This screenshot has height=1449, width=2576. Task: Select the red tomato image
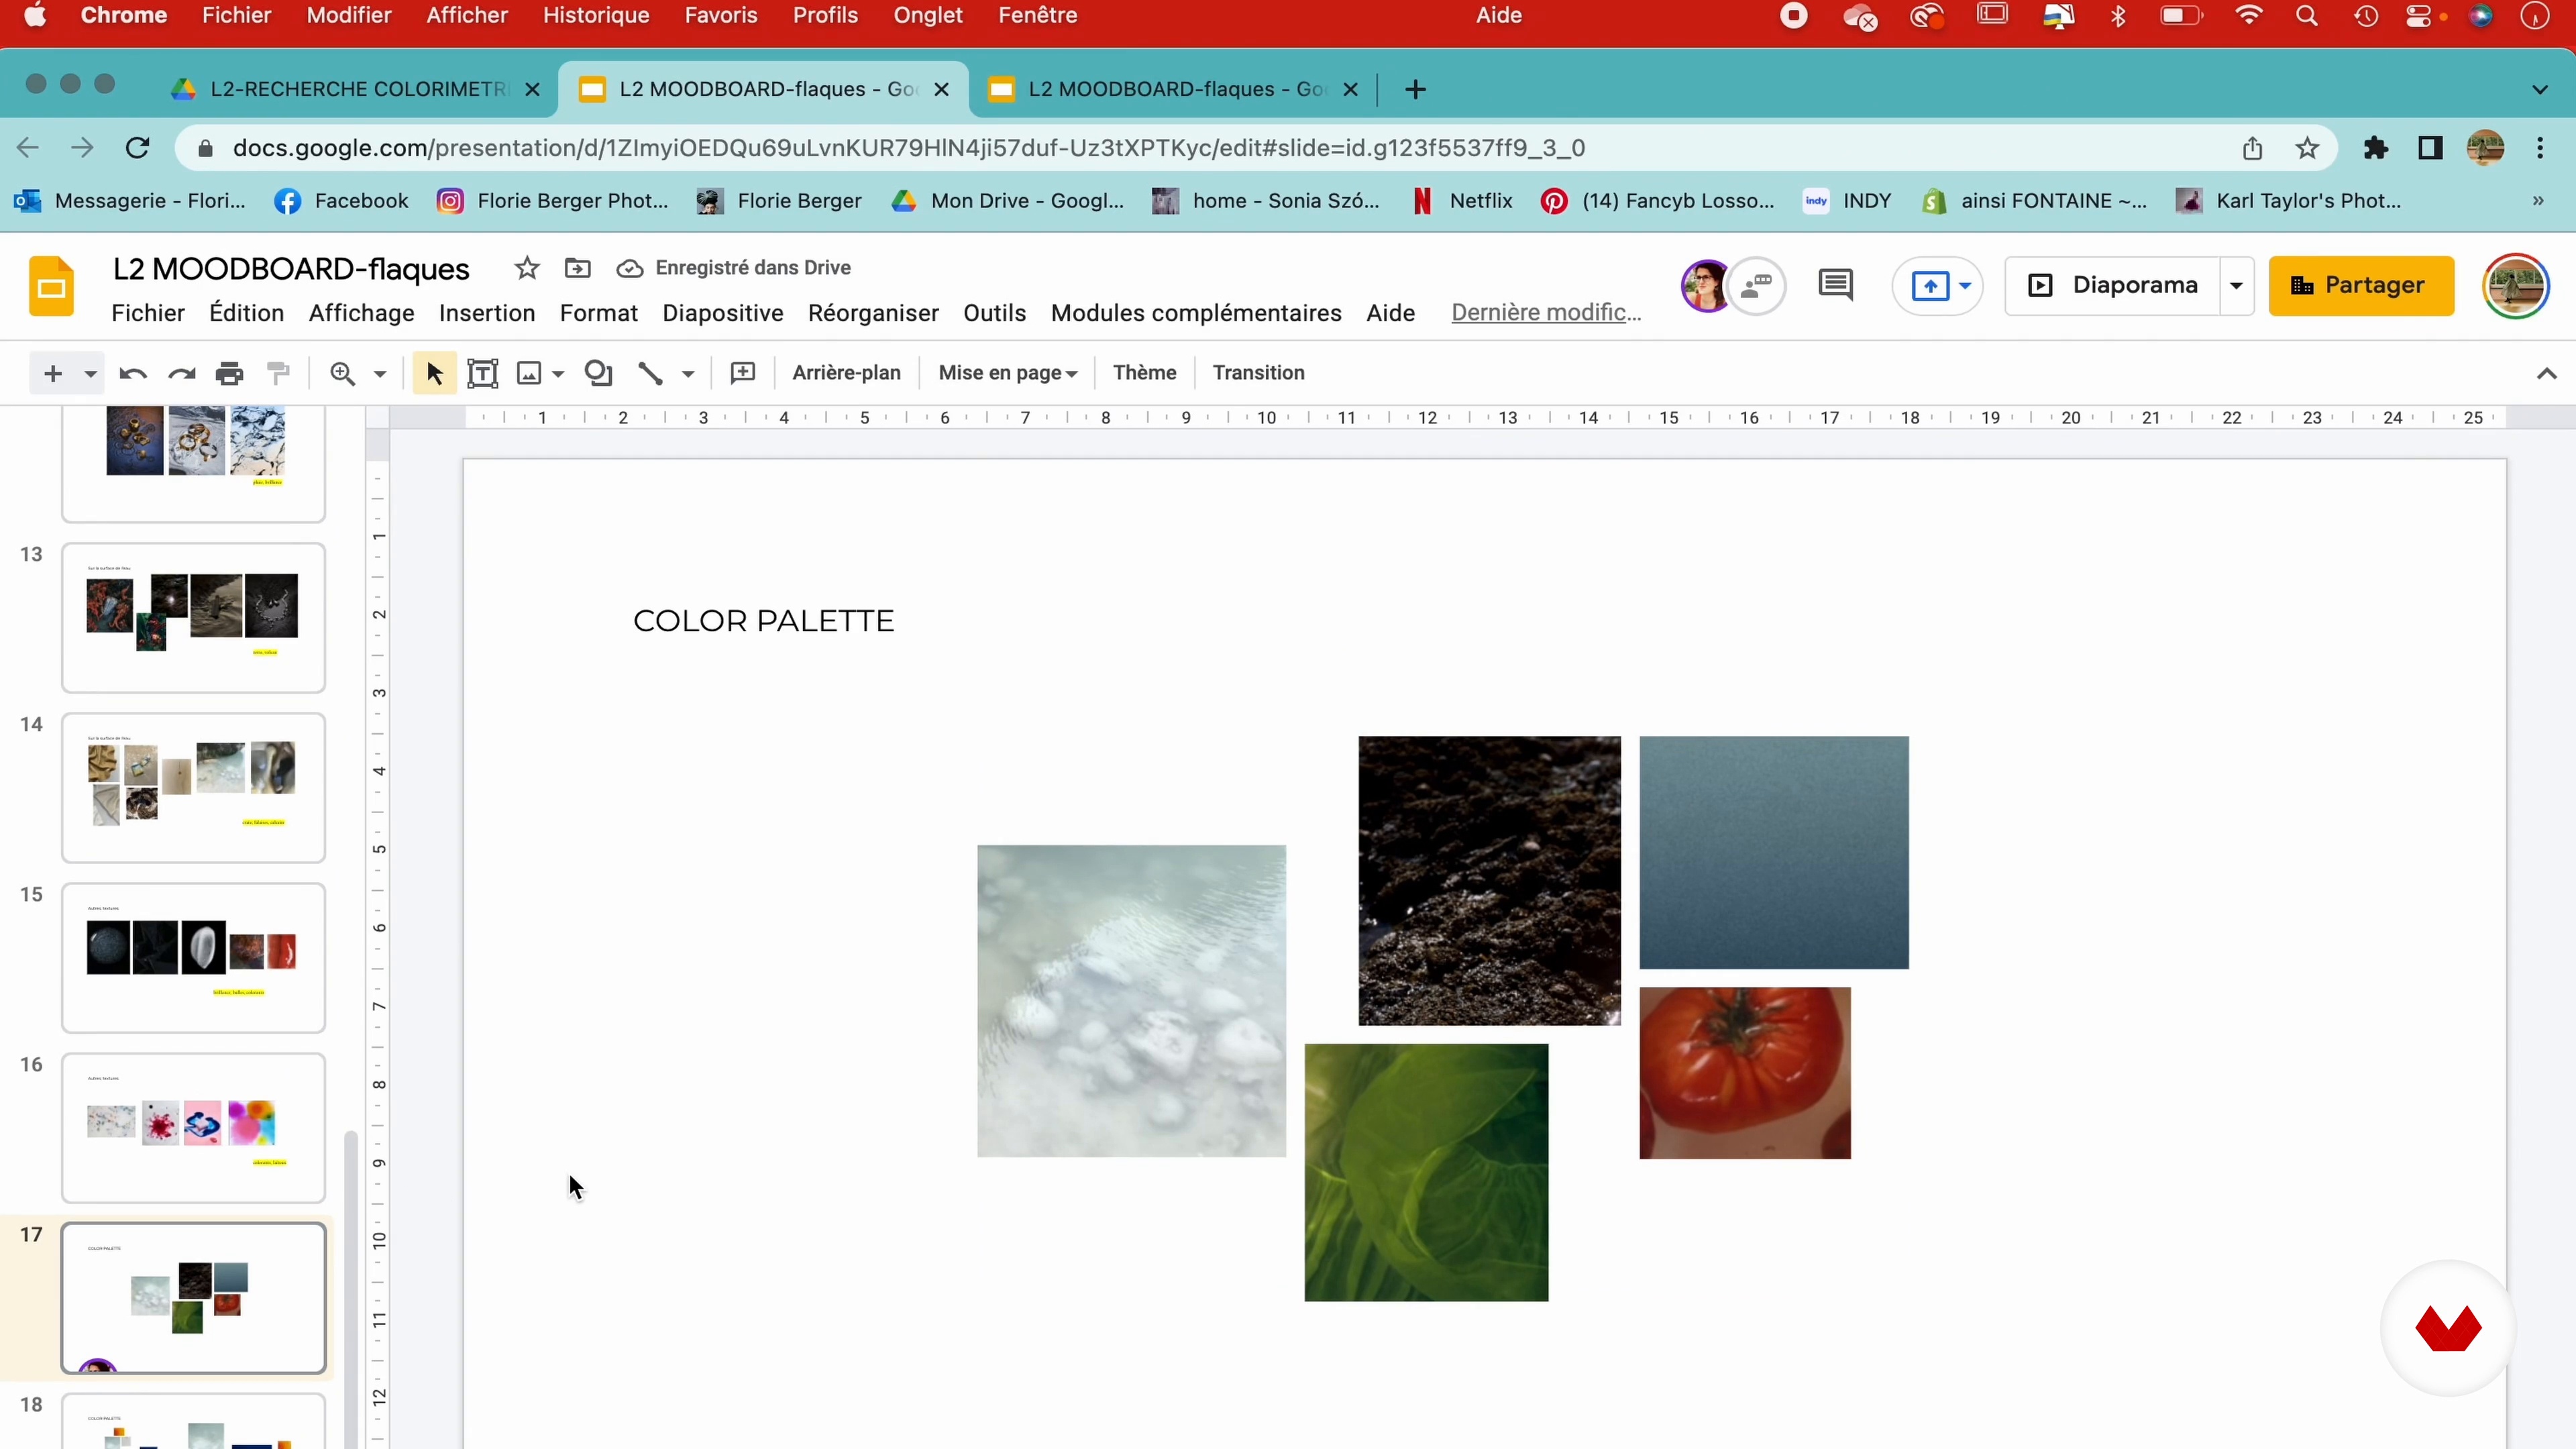pos(1745,1073)
